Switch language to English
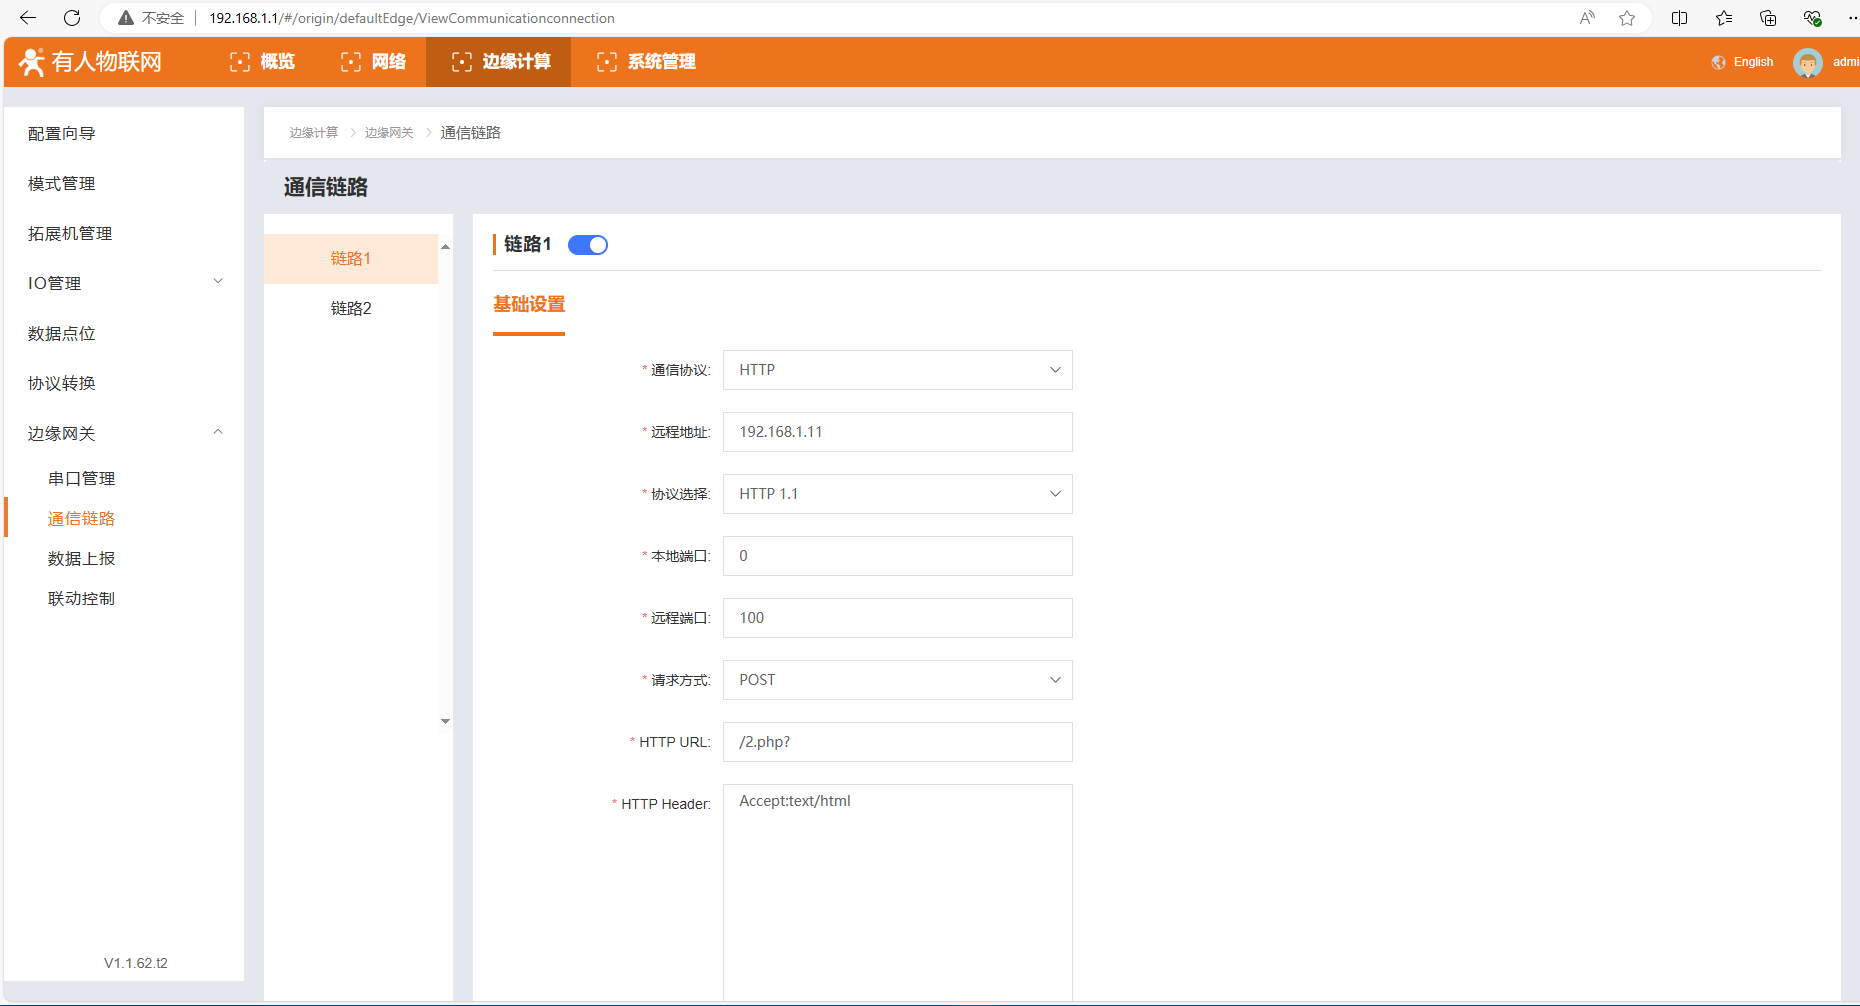The image size is (1860, 1006). tap(1753, 62)
